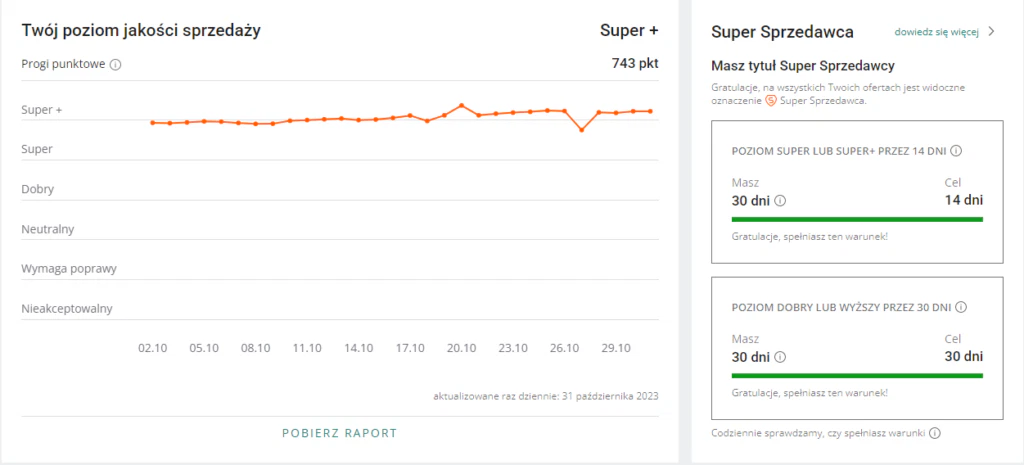Open info icon for the Dobry lub wyższy heading

[962, 308]
